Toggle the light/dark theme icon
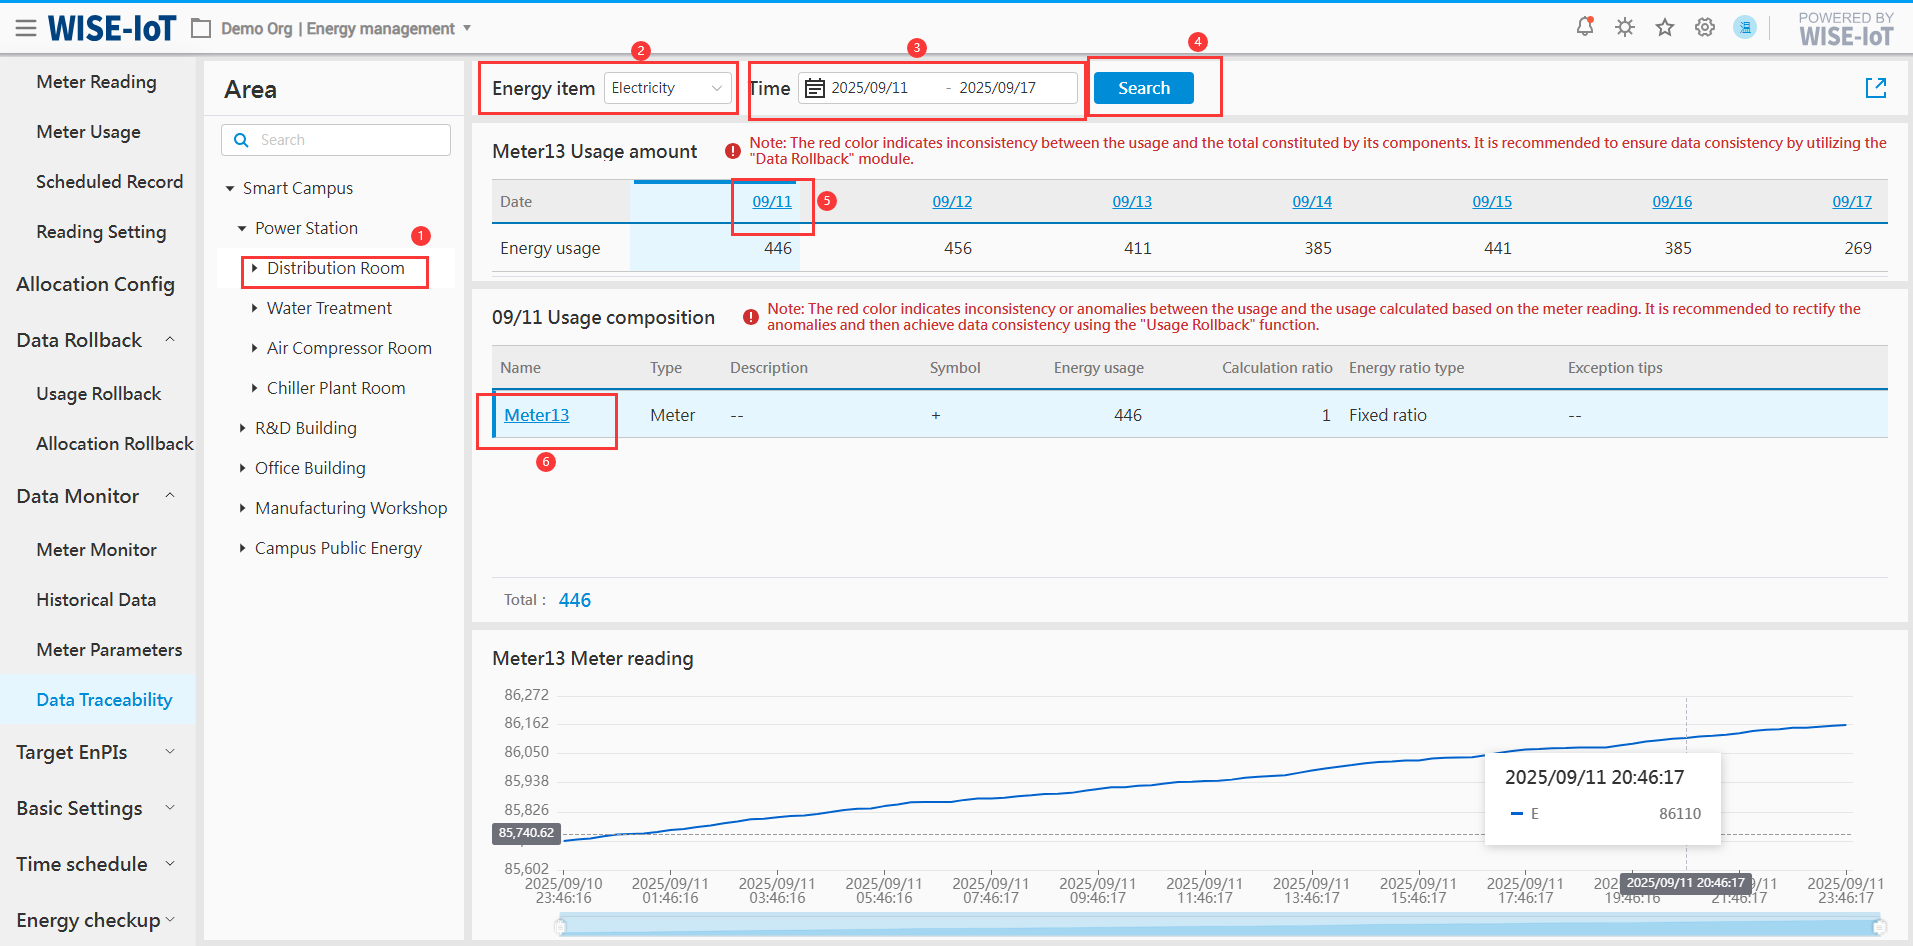This screenshot has height=946, width=1913. tap(1625, 27)
